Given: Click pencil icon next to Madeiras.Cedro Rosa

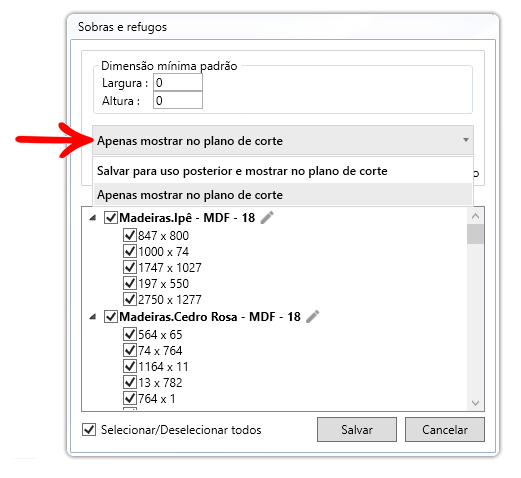Looking at the screenshot, I should [313, 317].
